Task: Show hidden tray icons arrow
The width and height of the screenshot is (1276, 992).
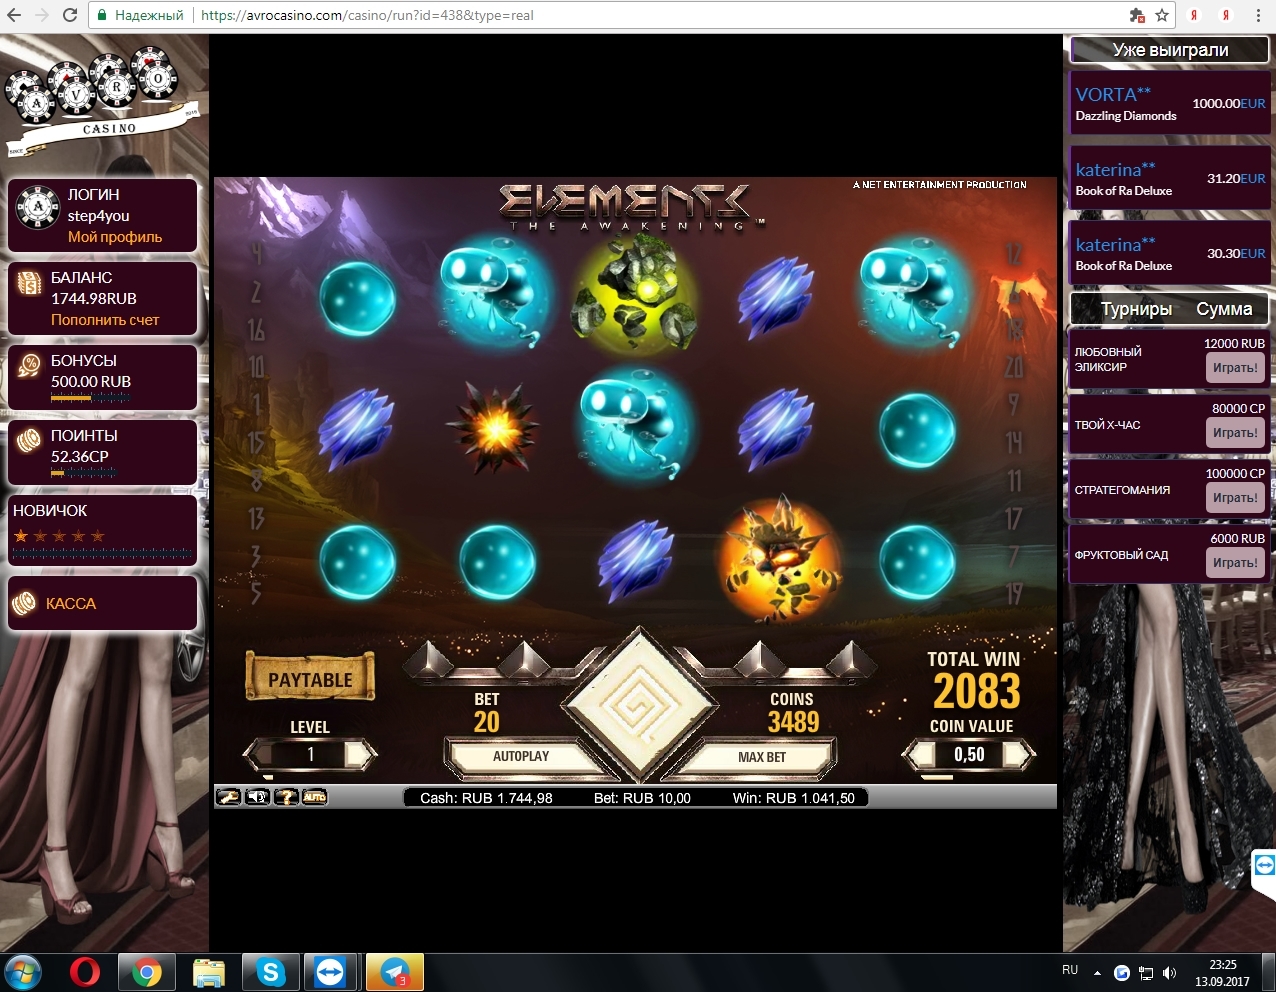Action: [x=1097, y=972]
